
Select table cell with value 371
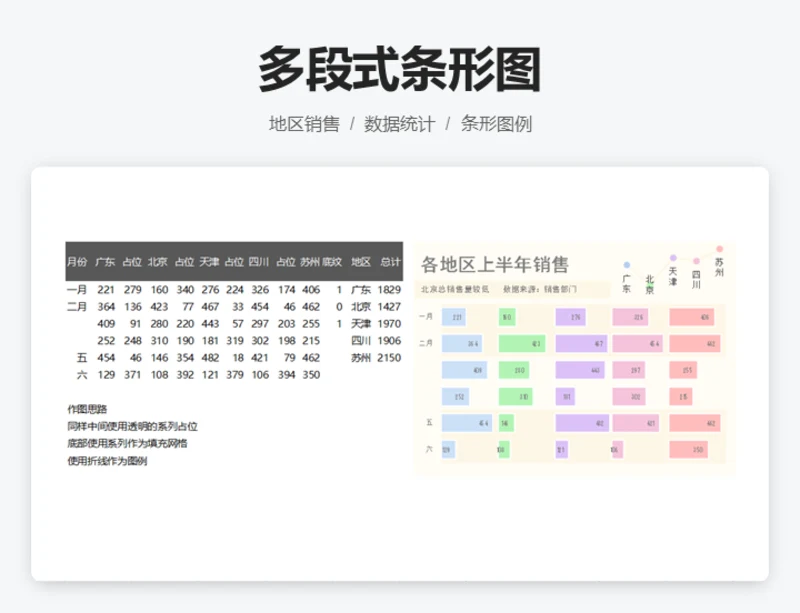(133, 375)
